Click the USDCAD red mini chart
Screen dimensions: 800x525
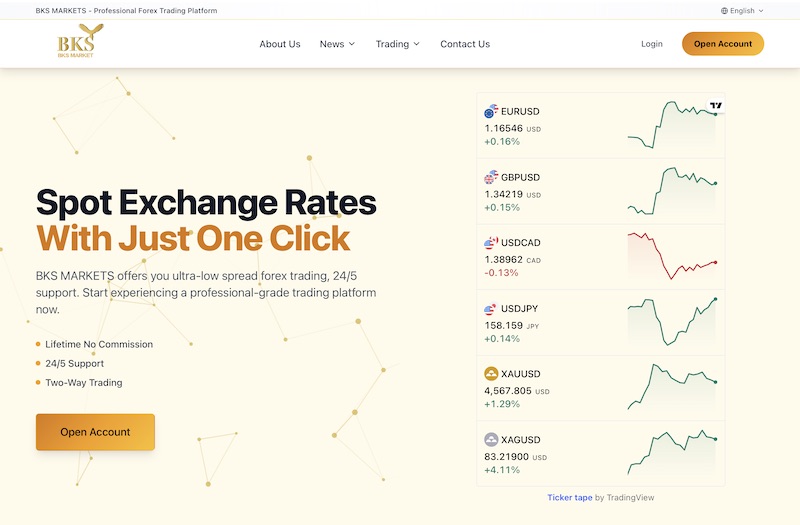(x=672, y=256)
